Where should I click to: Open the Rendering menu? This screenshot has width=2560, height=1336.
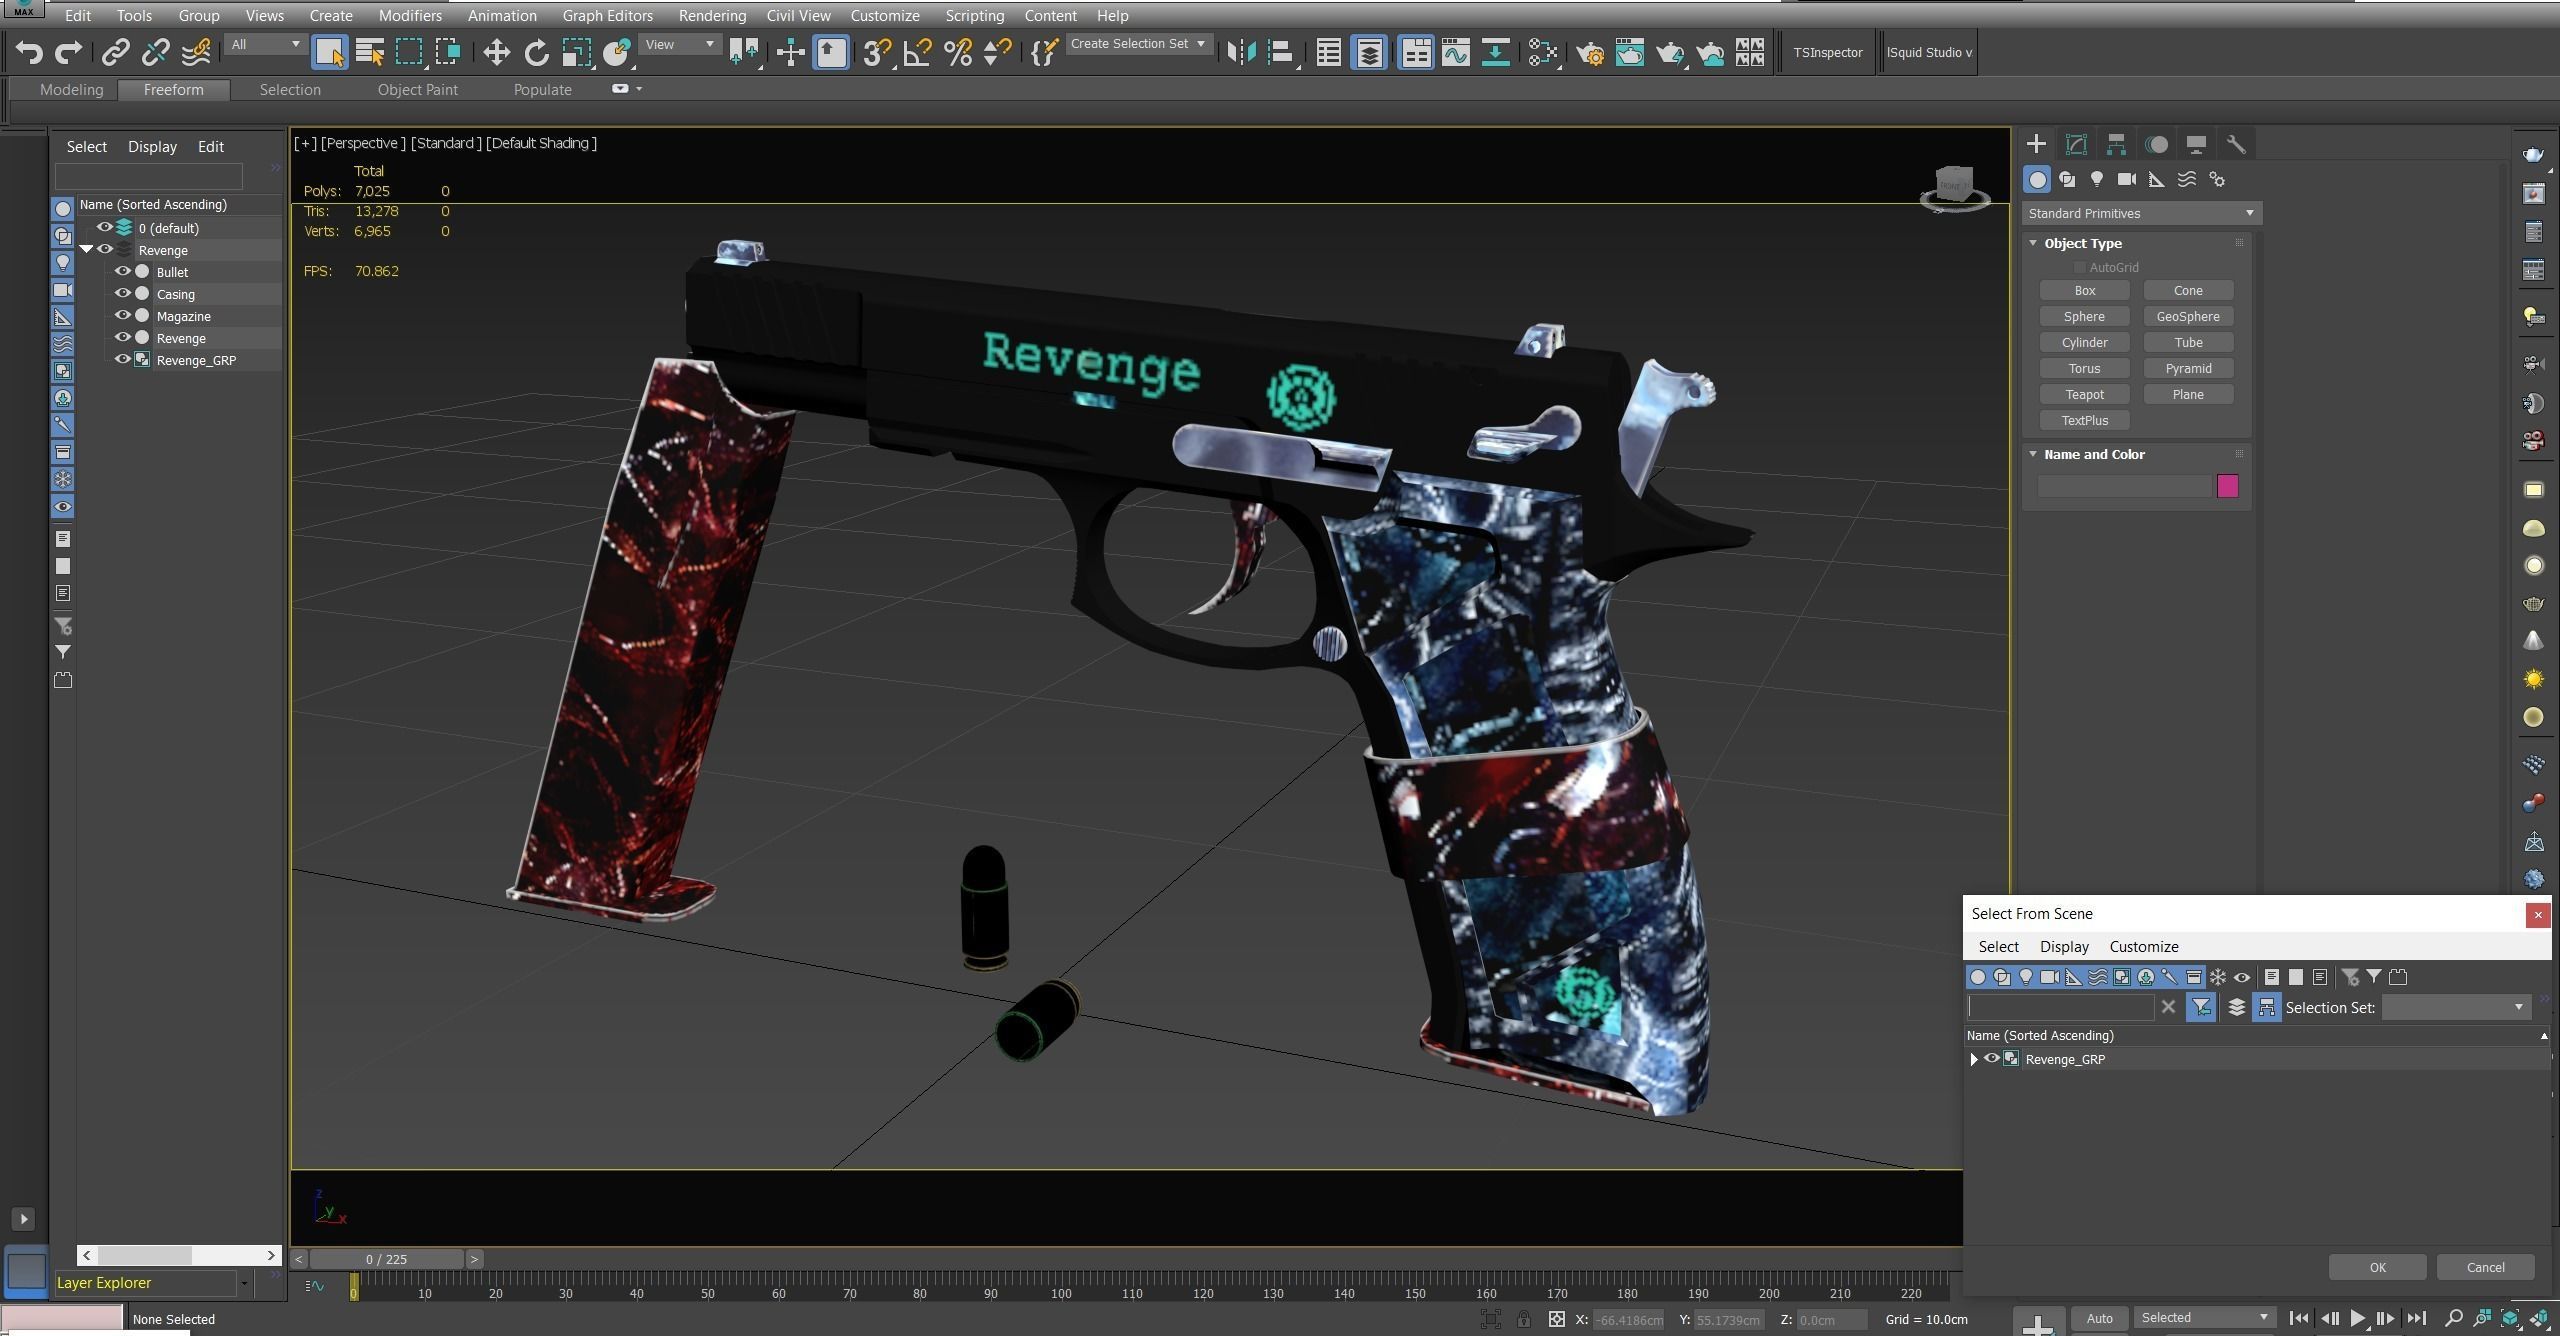click(x=711, y=16)
